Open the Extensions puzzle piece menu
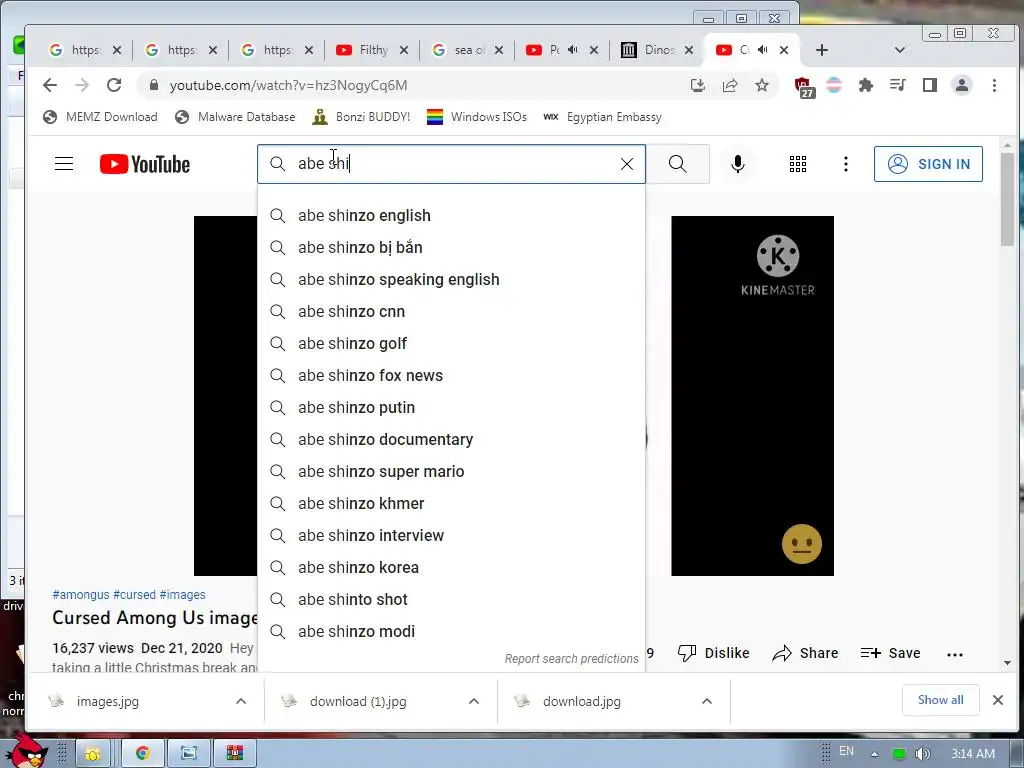 click(865, 85)
